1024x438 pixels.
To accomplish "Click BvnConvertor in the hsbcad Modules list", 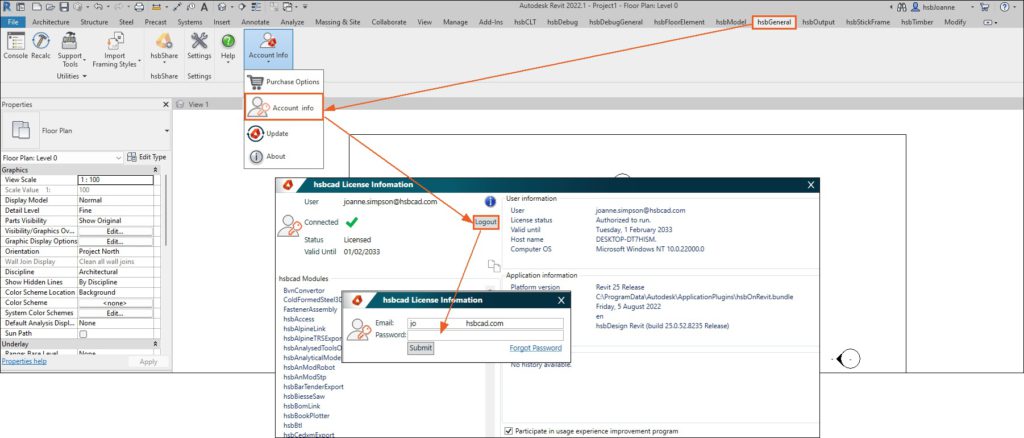I will click(304, 290).
